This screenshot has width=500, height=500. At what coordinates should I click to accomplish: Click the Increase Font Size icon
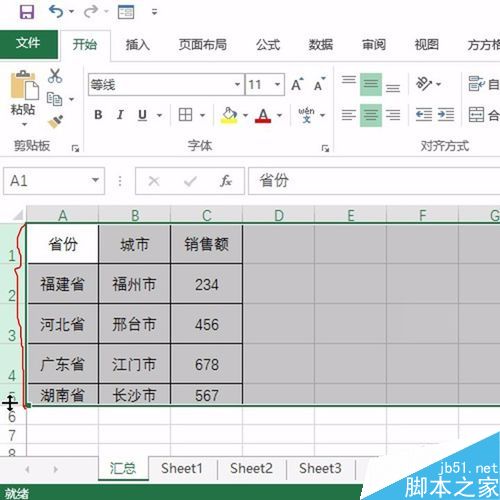[x=297, y=85]
